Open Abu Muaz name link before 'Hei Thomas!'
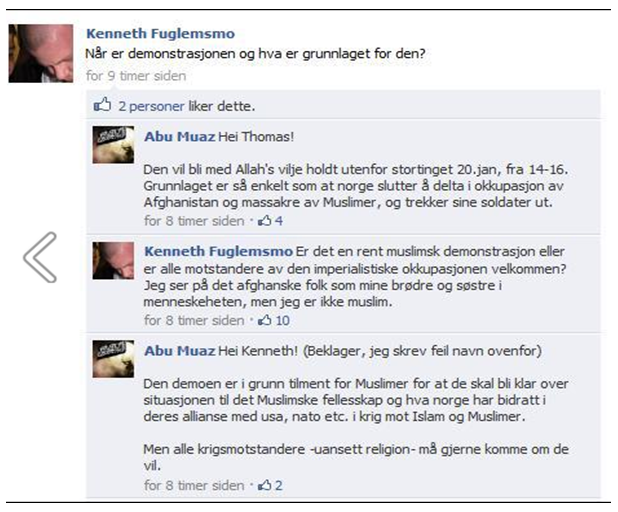The height and width of the screenshot is (512, 618). tap(180, 136)
